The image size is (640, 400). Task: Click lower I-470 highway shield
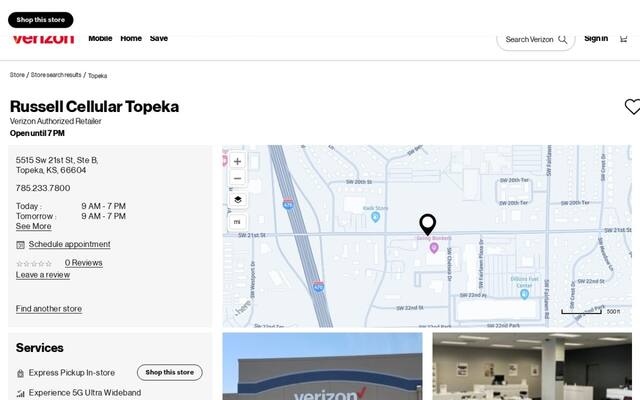click(x=319, y=286)
